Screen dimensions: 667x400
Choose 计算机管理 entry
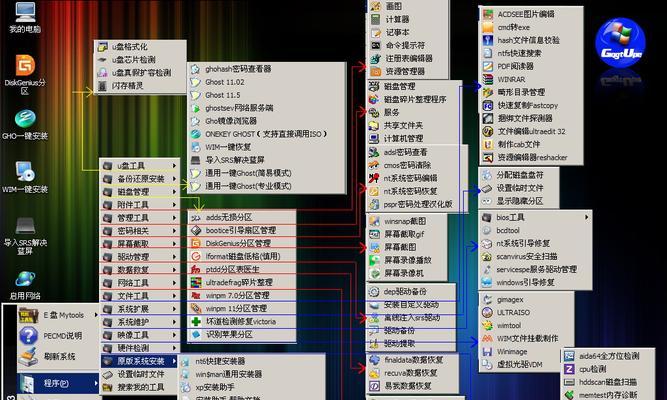point(413,139)
